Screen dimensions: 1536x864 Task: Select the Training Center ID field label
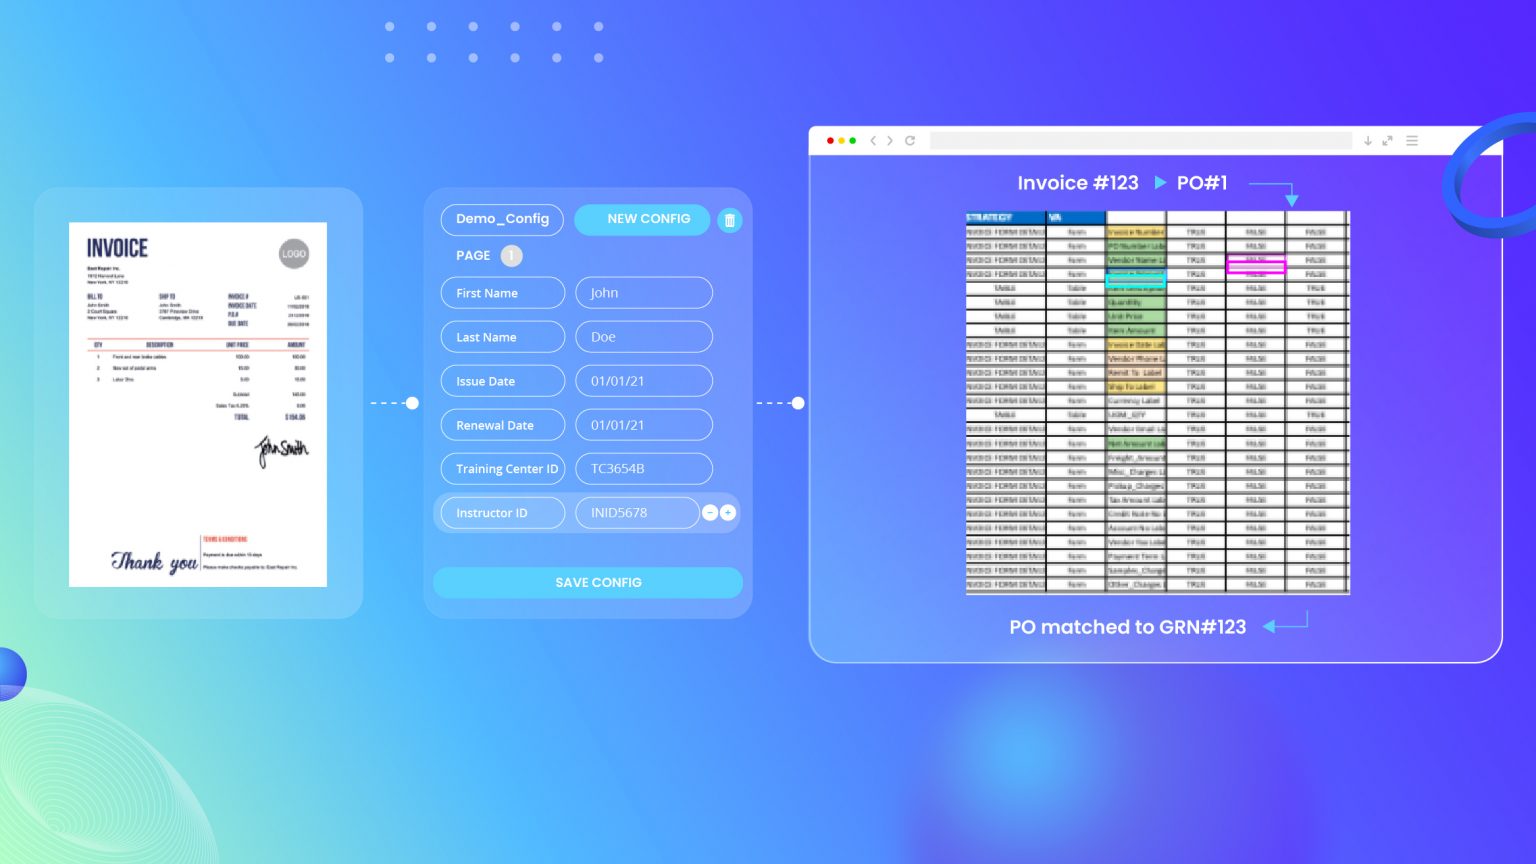[x=503, y=468]
